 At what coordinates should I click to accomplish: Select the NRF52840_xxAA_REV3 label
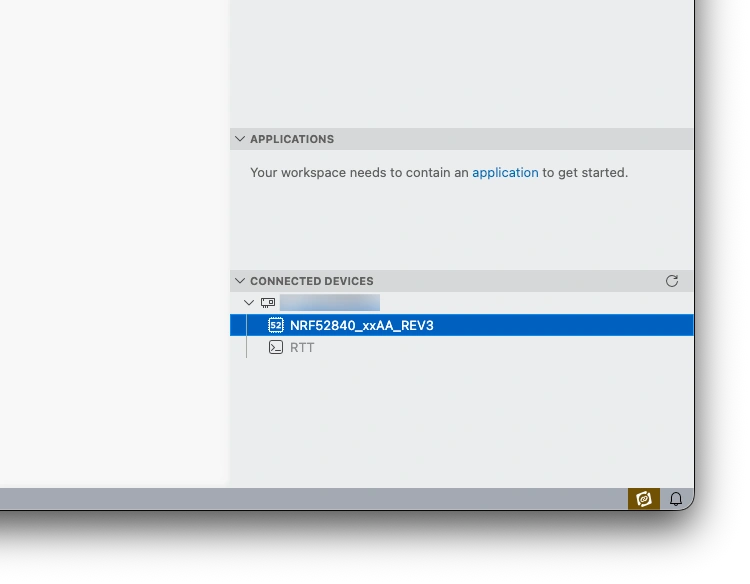(x=362, y=325)
